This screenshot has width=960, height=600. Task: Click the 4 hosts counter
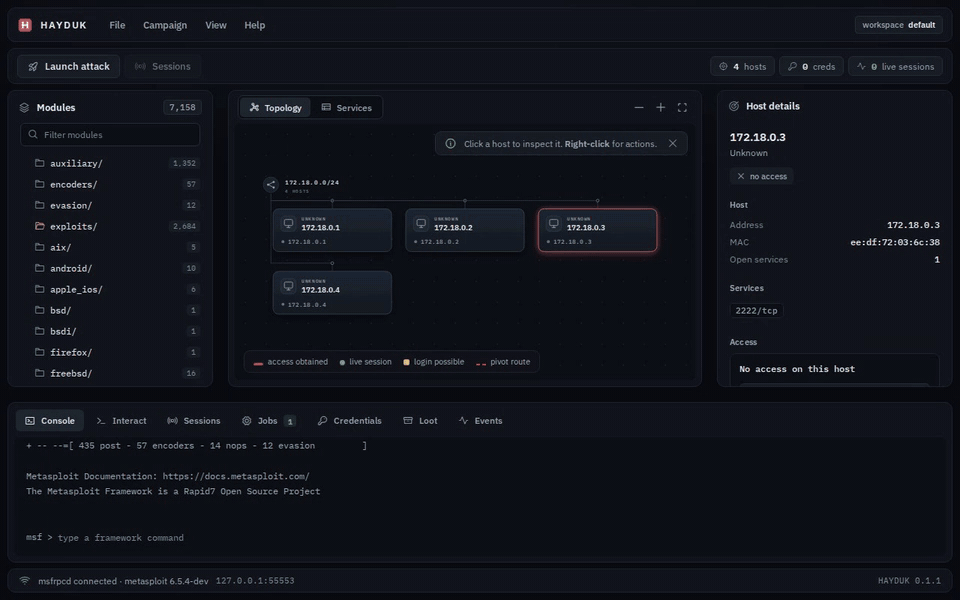point(742,66)
